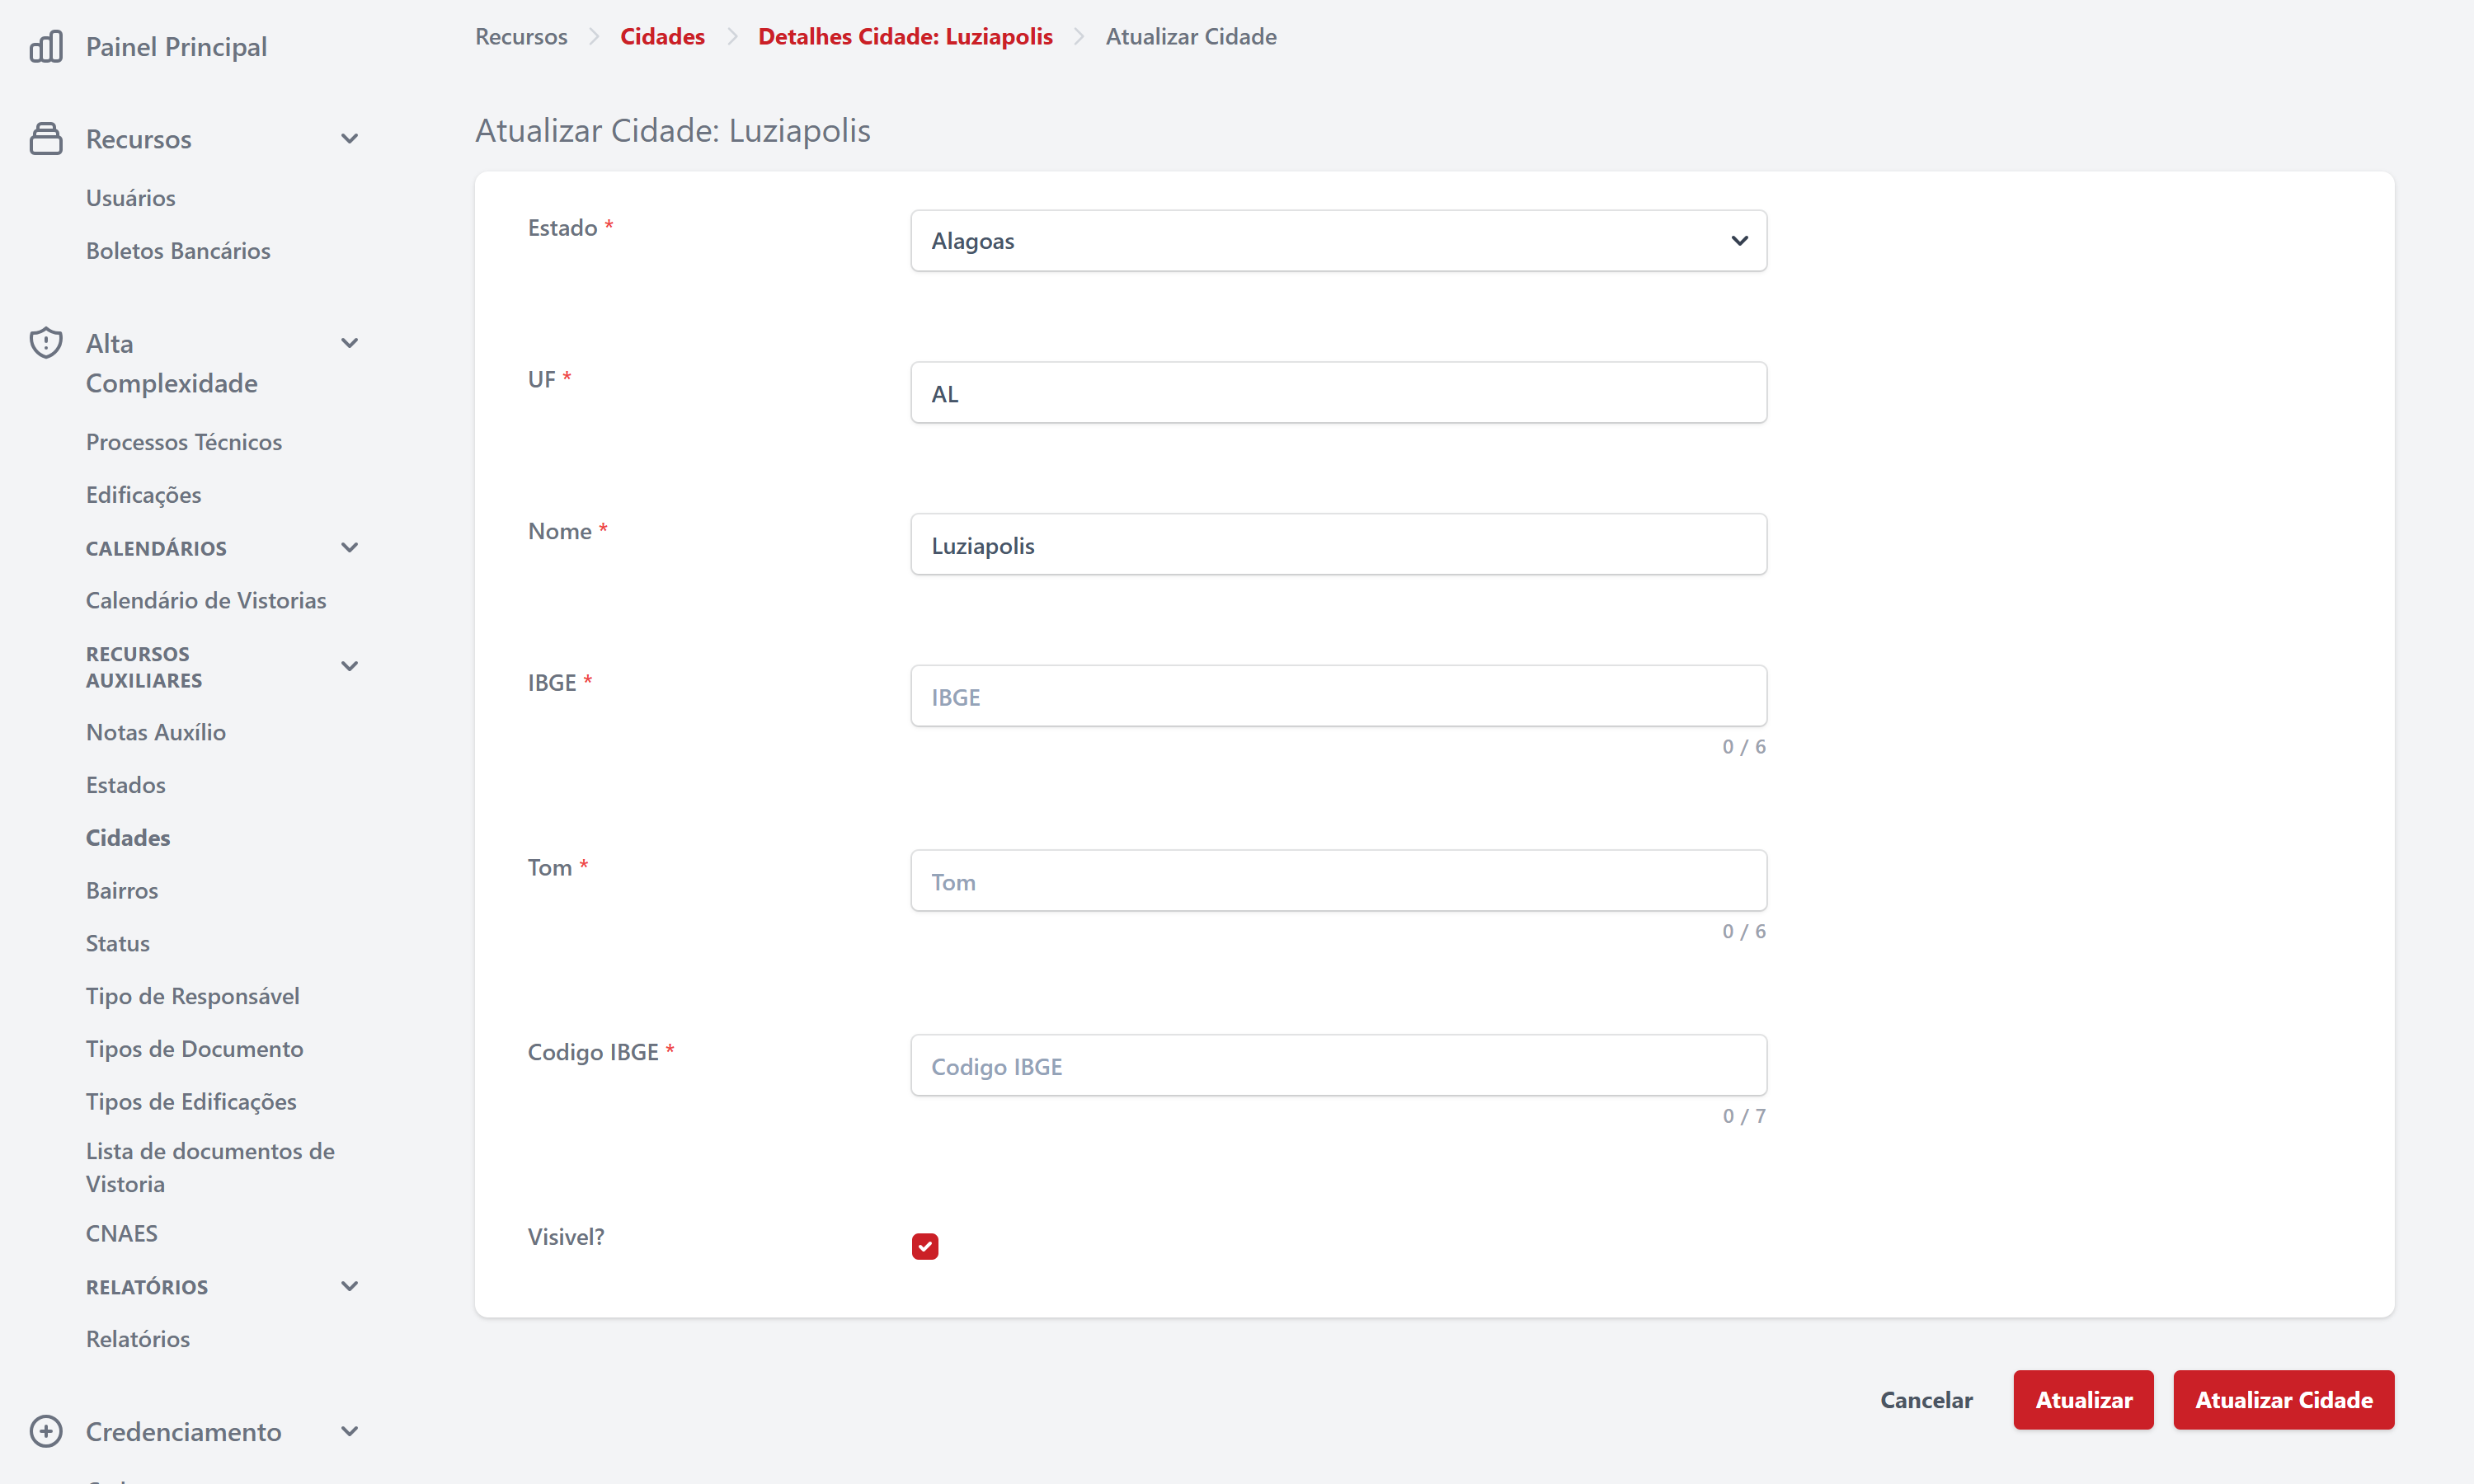This screenshot has height=1484, width=2474.
Task: Click the Alta Complexidade shield icon
Action: pos(46,343)
